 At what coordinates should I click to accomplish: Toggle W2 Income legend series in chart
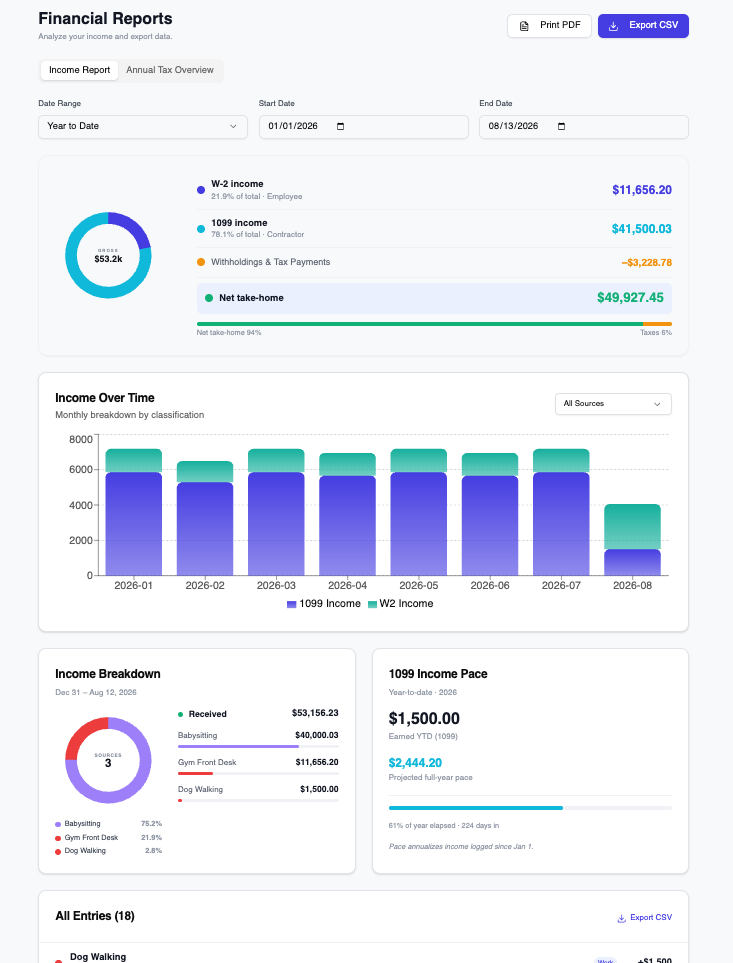pos(400,604)
